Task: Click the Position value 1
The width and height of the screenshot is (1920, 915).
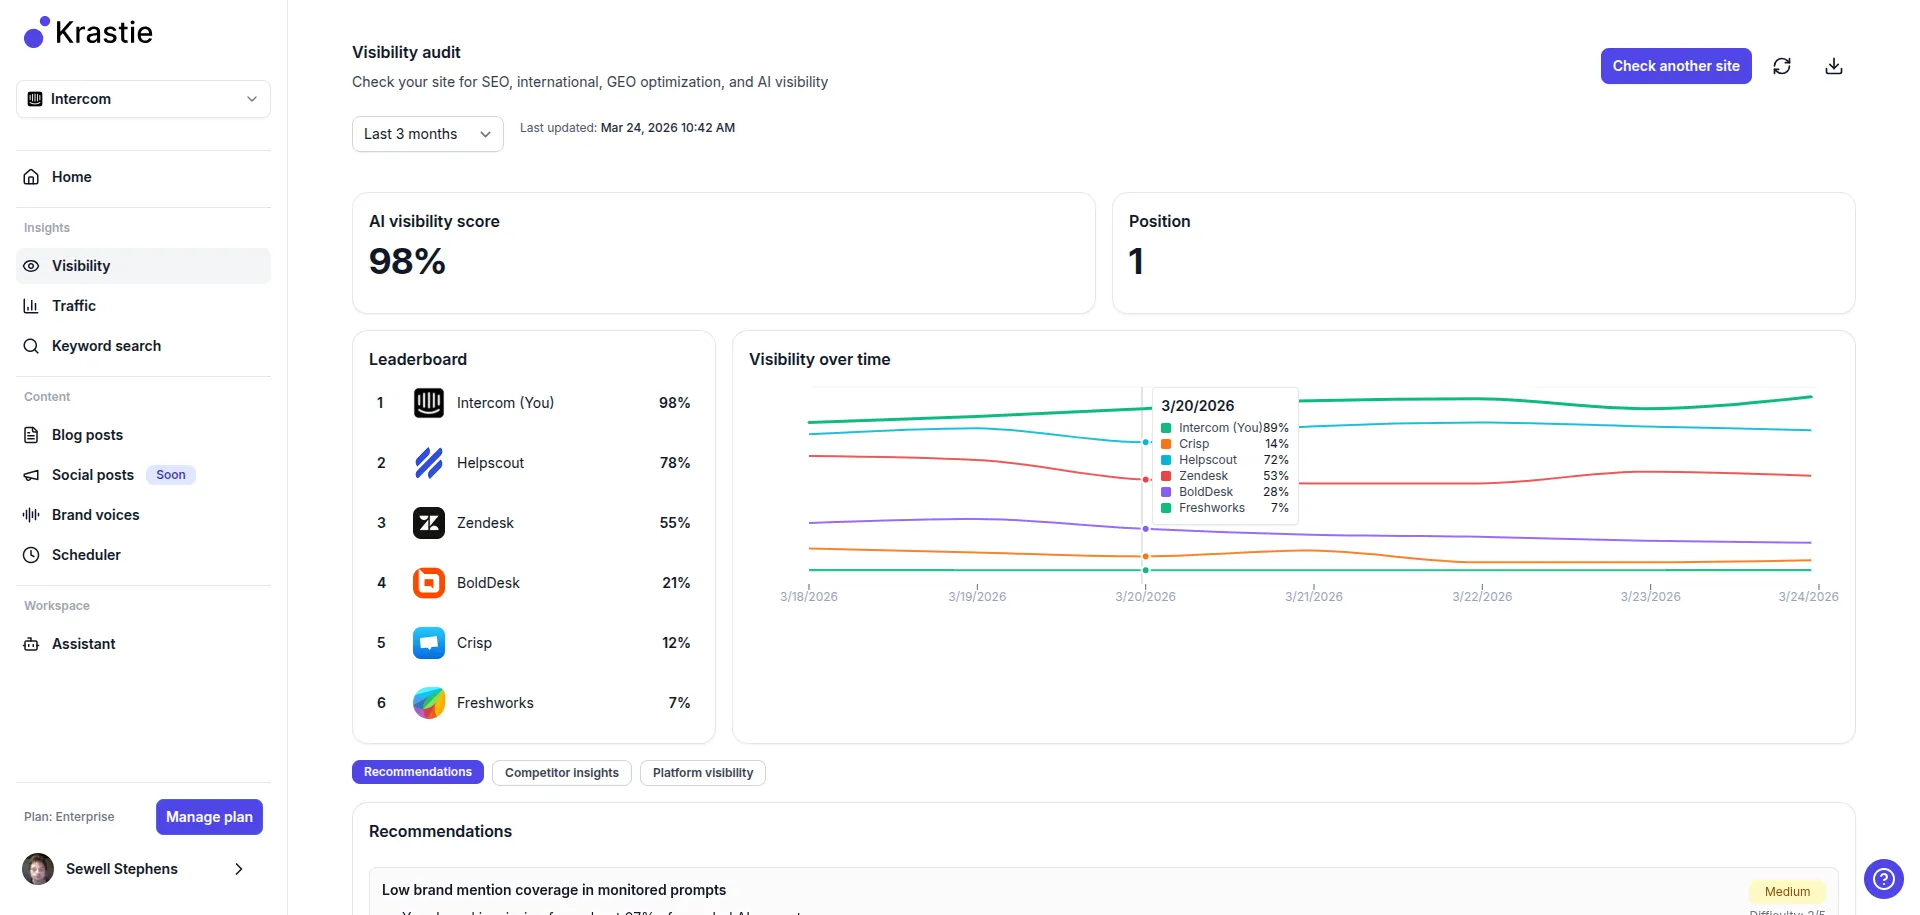Action: click(1136, 262)
